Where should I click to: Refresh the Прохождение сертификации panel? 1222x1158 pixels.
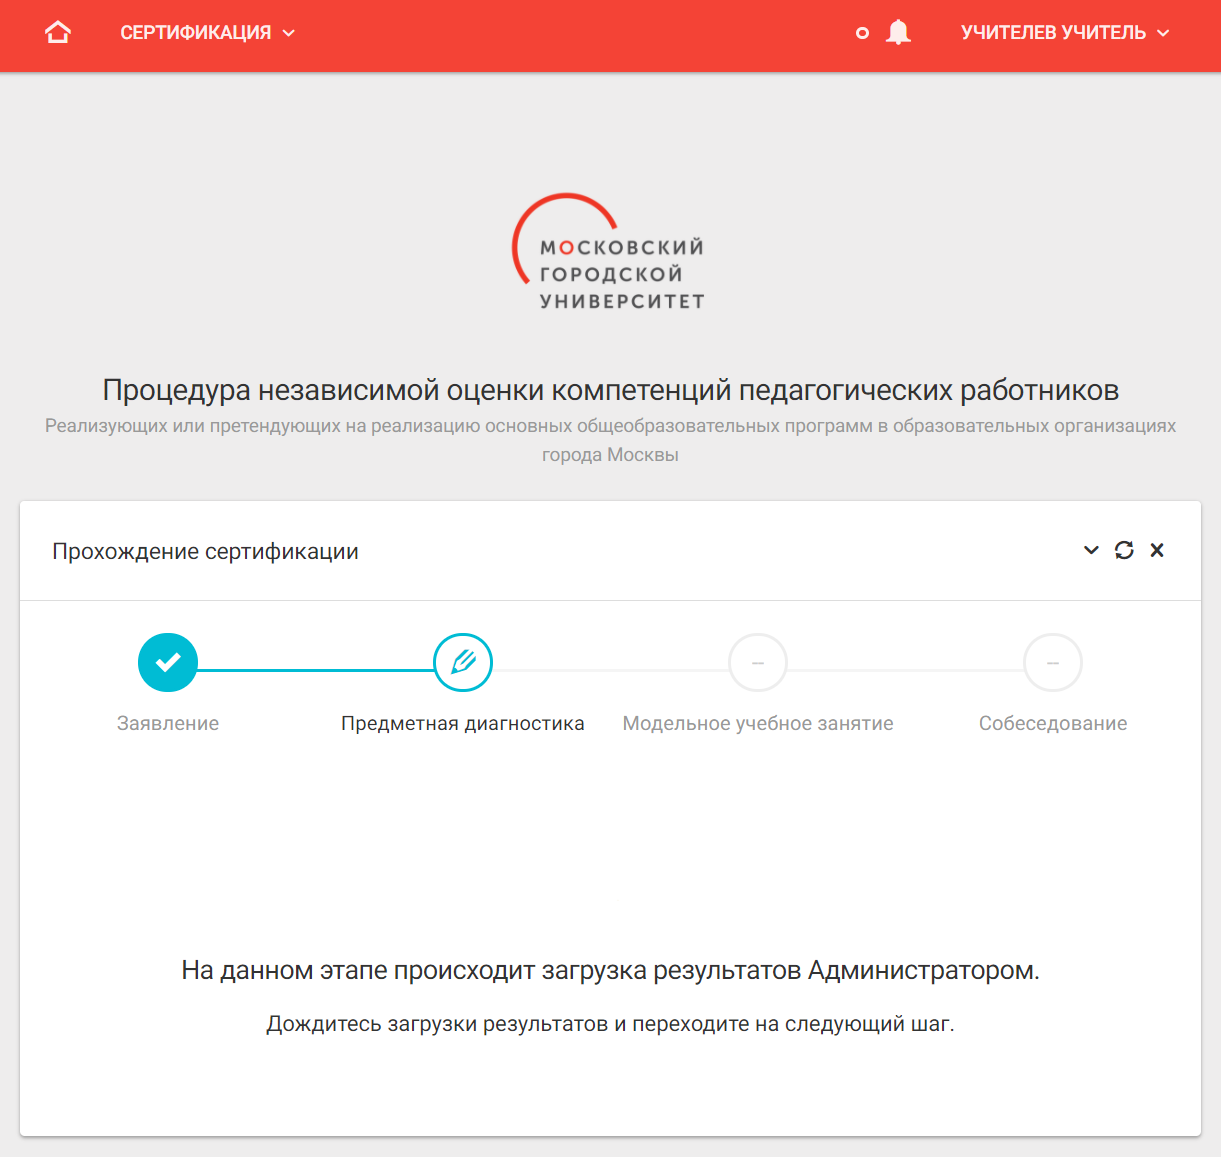(x=1124, y=550)
